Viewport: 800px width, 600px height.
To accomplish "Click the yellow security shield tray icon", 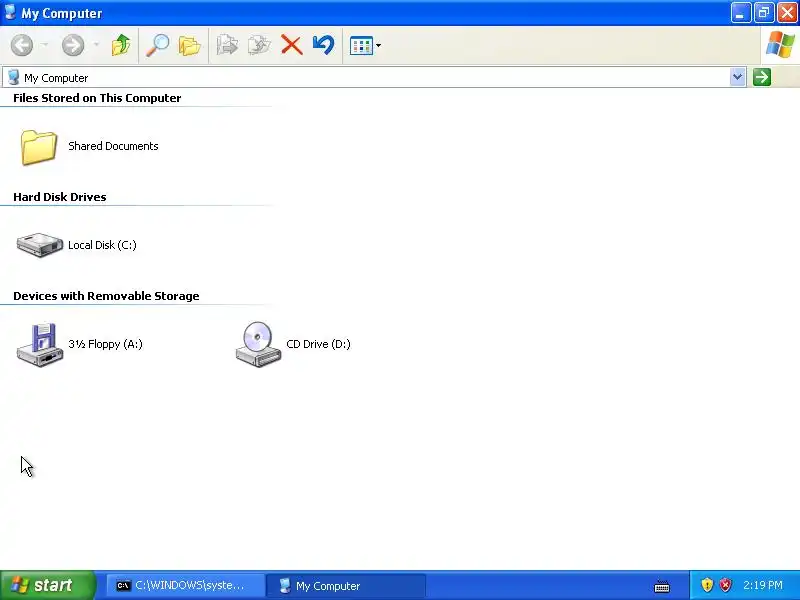I will [x=707, y=585].
